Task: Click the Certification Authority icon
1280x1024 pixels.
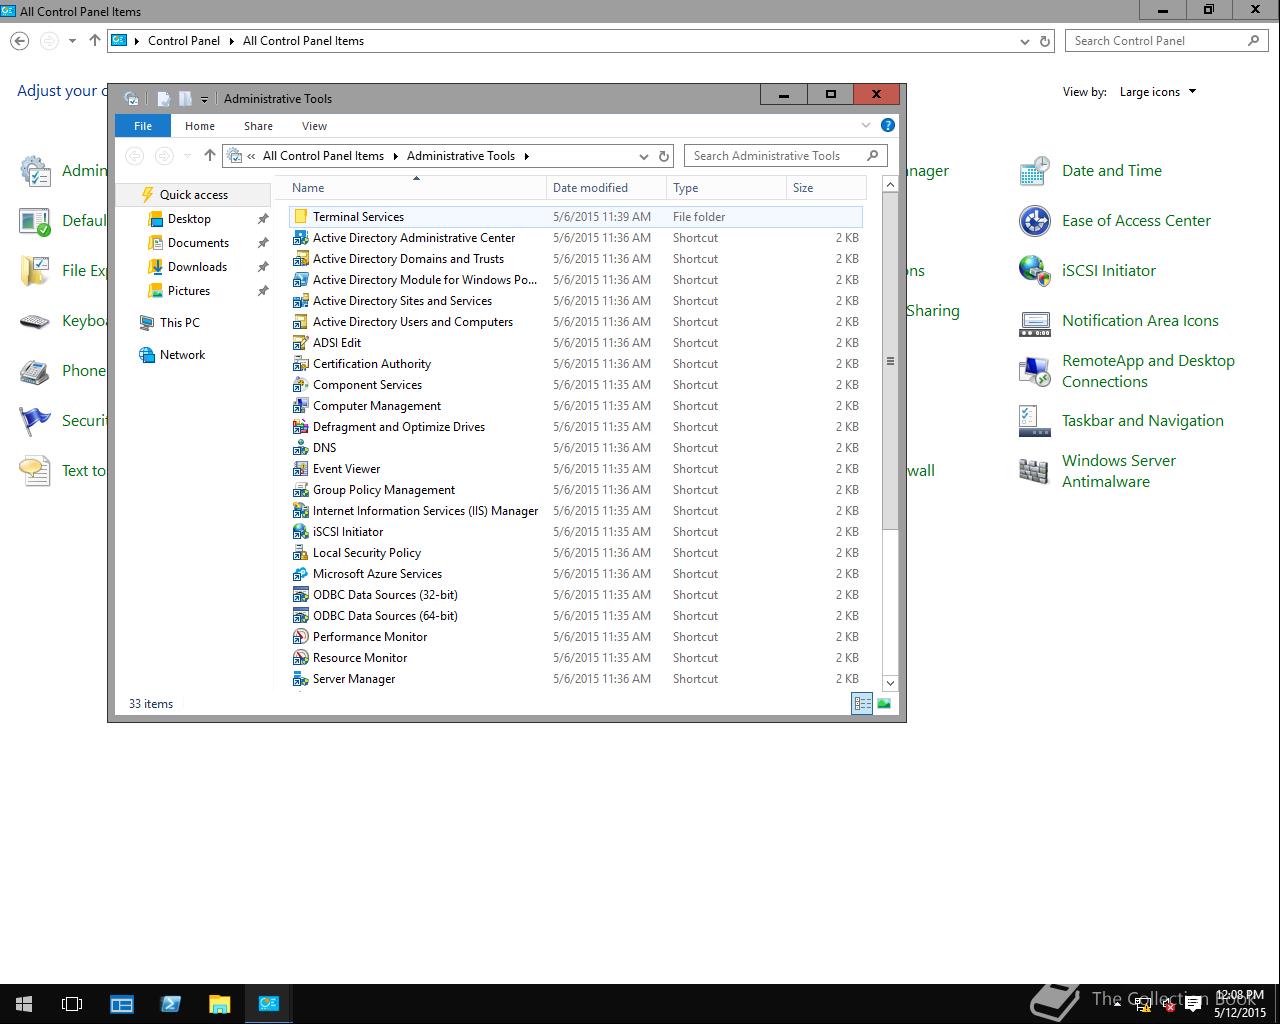Action: tap(300, 364)
